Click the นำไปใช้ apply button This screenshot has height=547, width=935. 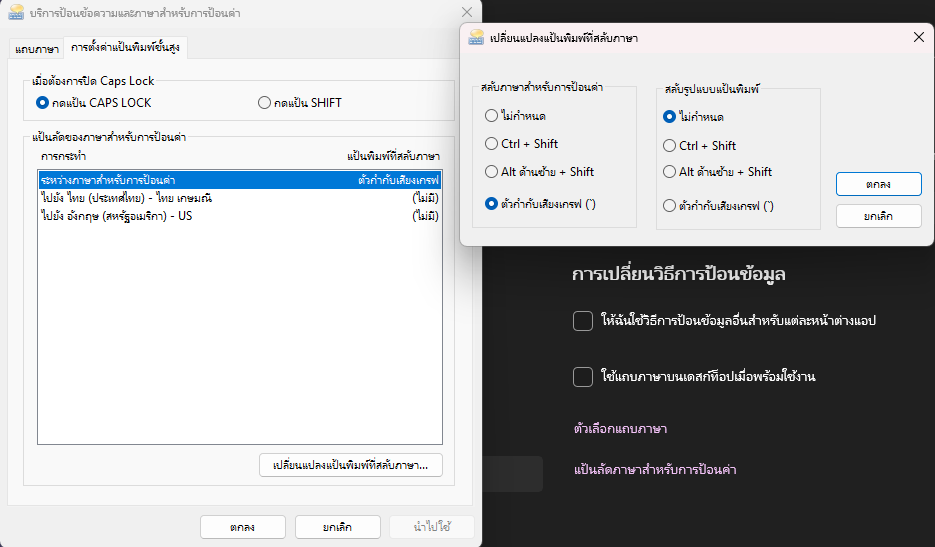432,527
